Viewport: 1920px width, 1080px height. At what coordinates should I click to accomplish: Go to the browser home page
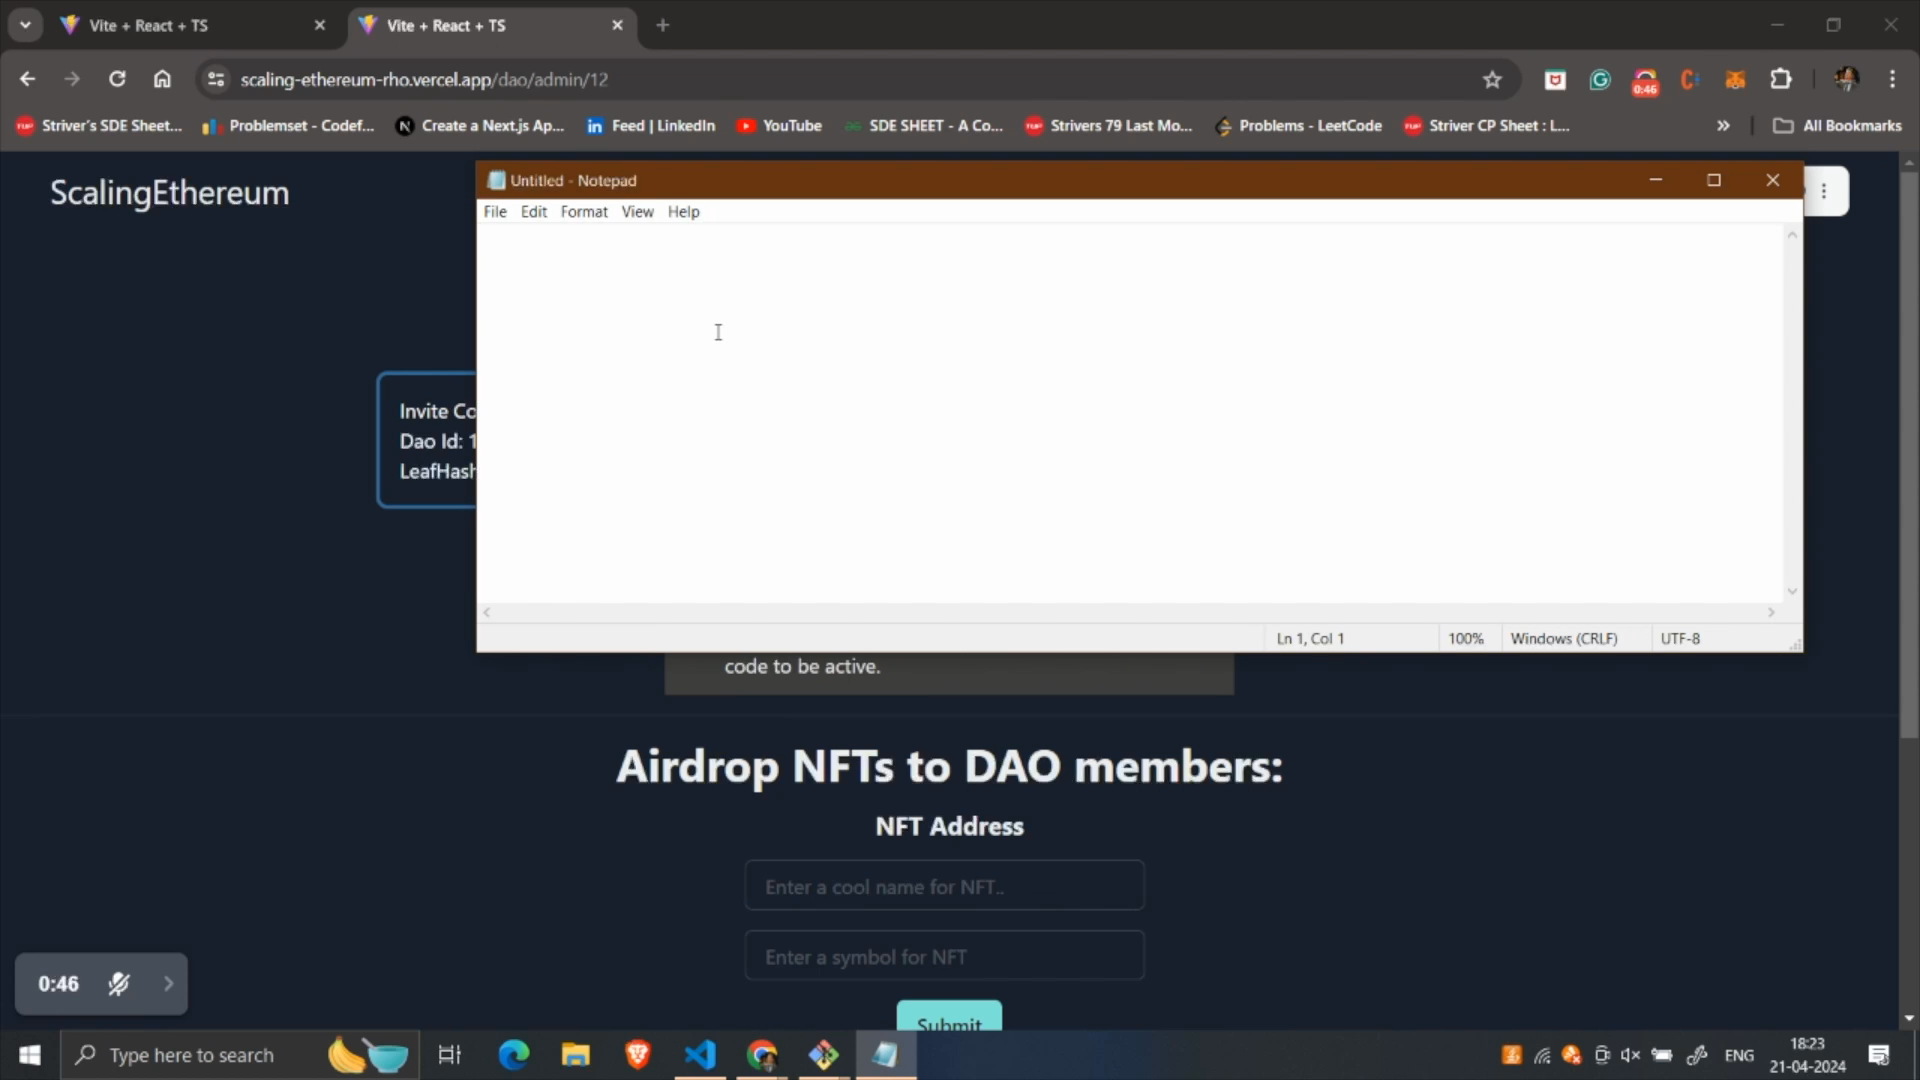162,79
